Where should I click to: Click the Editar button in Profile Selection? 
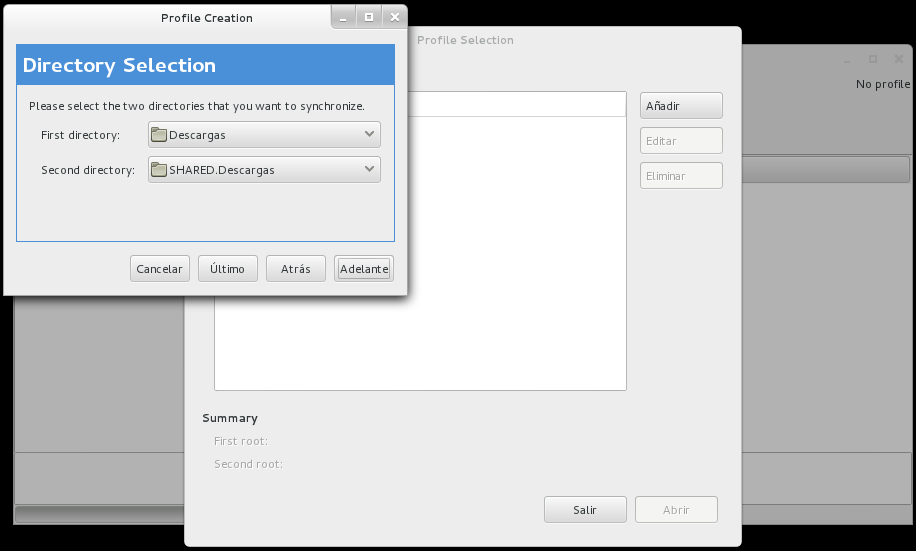(x=681, y=141)
